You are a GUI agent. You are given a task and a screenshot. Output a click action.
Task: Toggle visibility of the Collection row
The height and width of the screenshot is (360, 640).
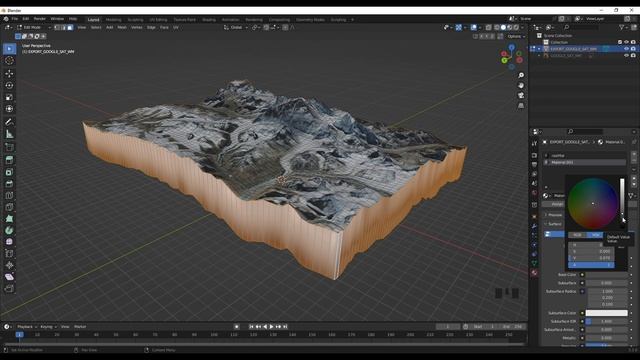[627, 42]
